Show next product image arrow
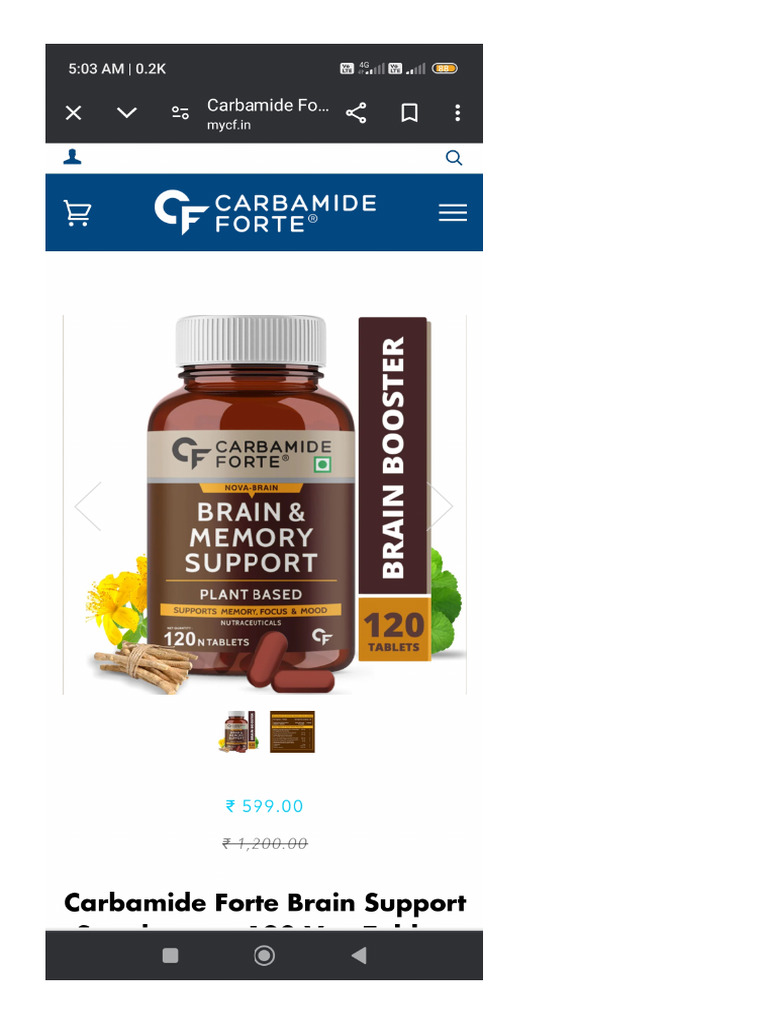This screenshot has height=1024, width=768. (440, 506)
